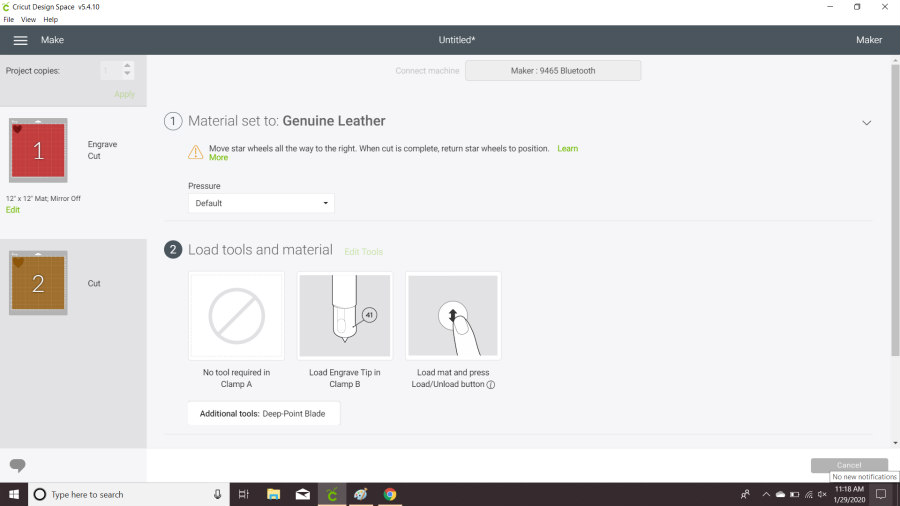Open the File menu
The width and height of the screenshot is (900, 506).
9,19
